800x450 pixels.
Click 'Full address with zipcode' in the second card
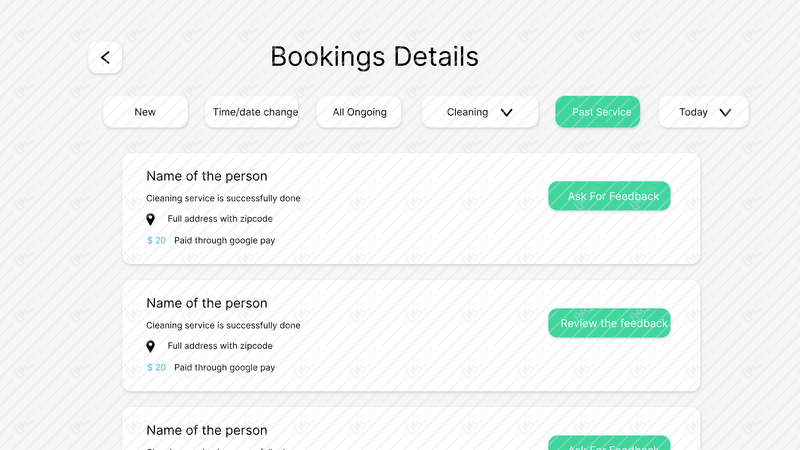(220, 346)
